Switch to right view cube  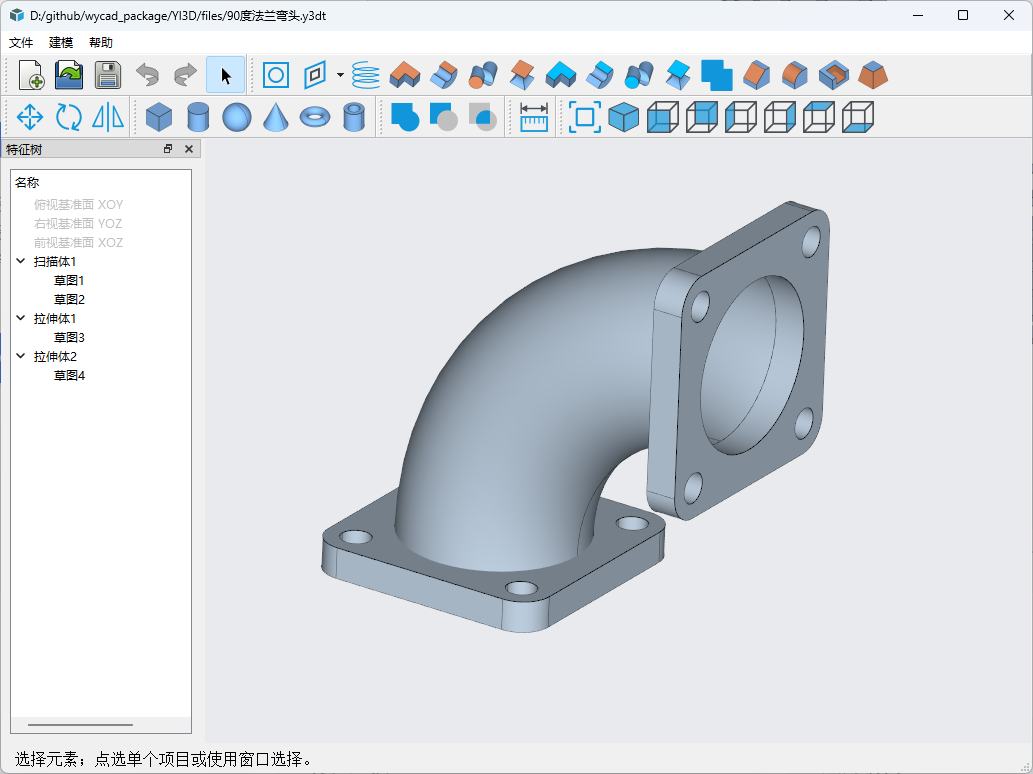[x=779, y=117]
